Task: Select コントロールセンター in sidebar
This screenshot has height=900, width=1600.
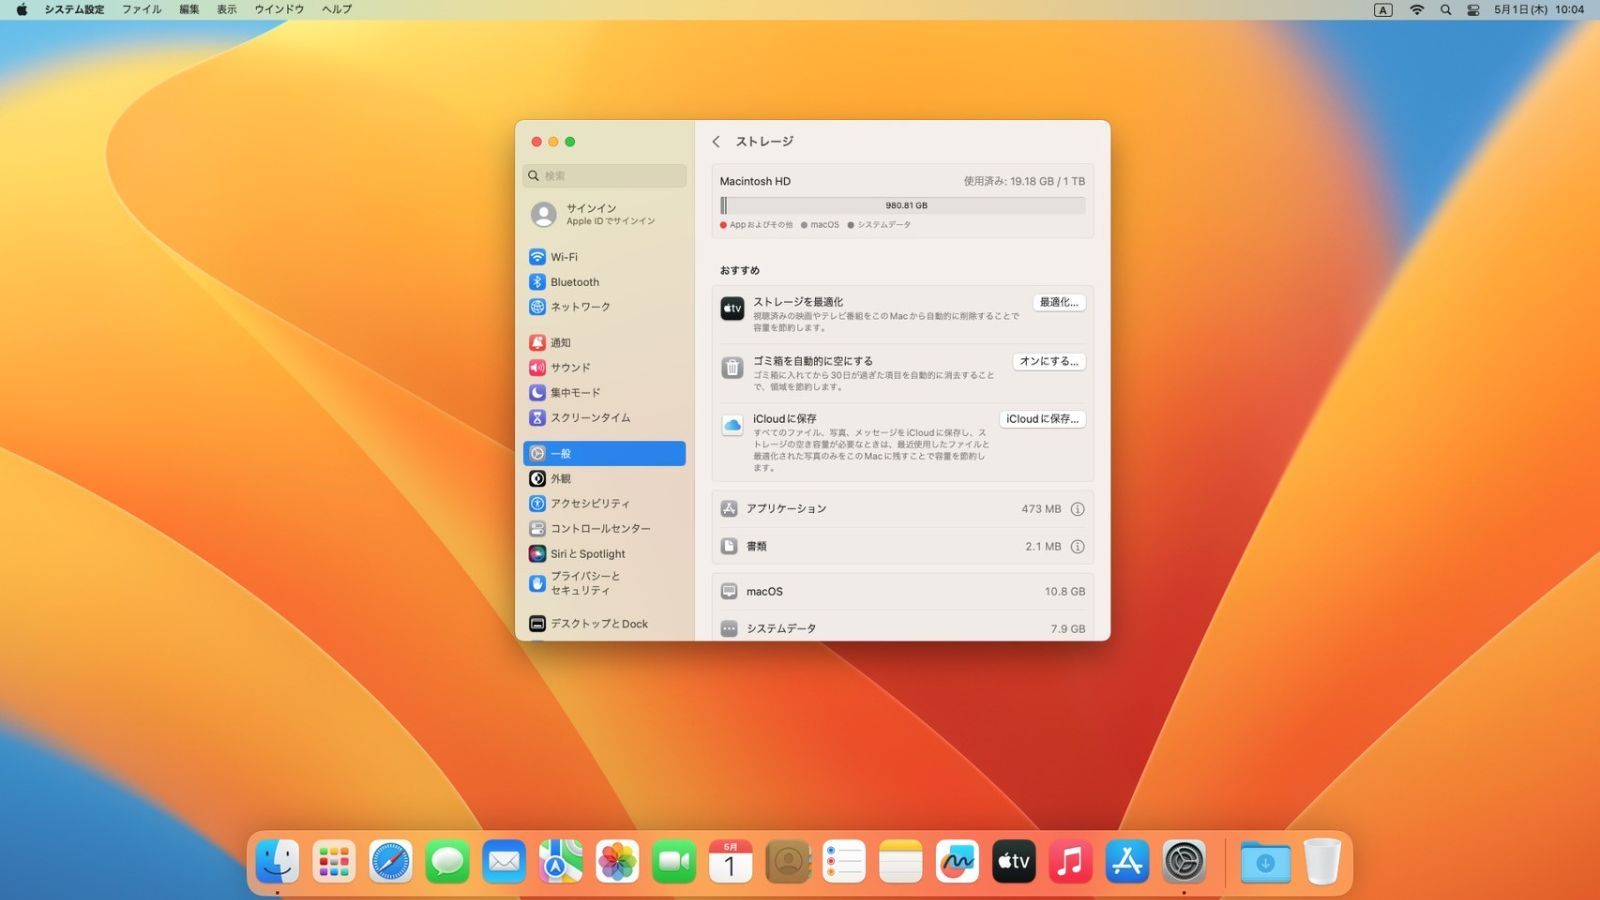Action: [x=604, y=528]
